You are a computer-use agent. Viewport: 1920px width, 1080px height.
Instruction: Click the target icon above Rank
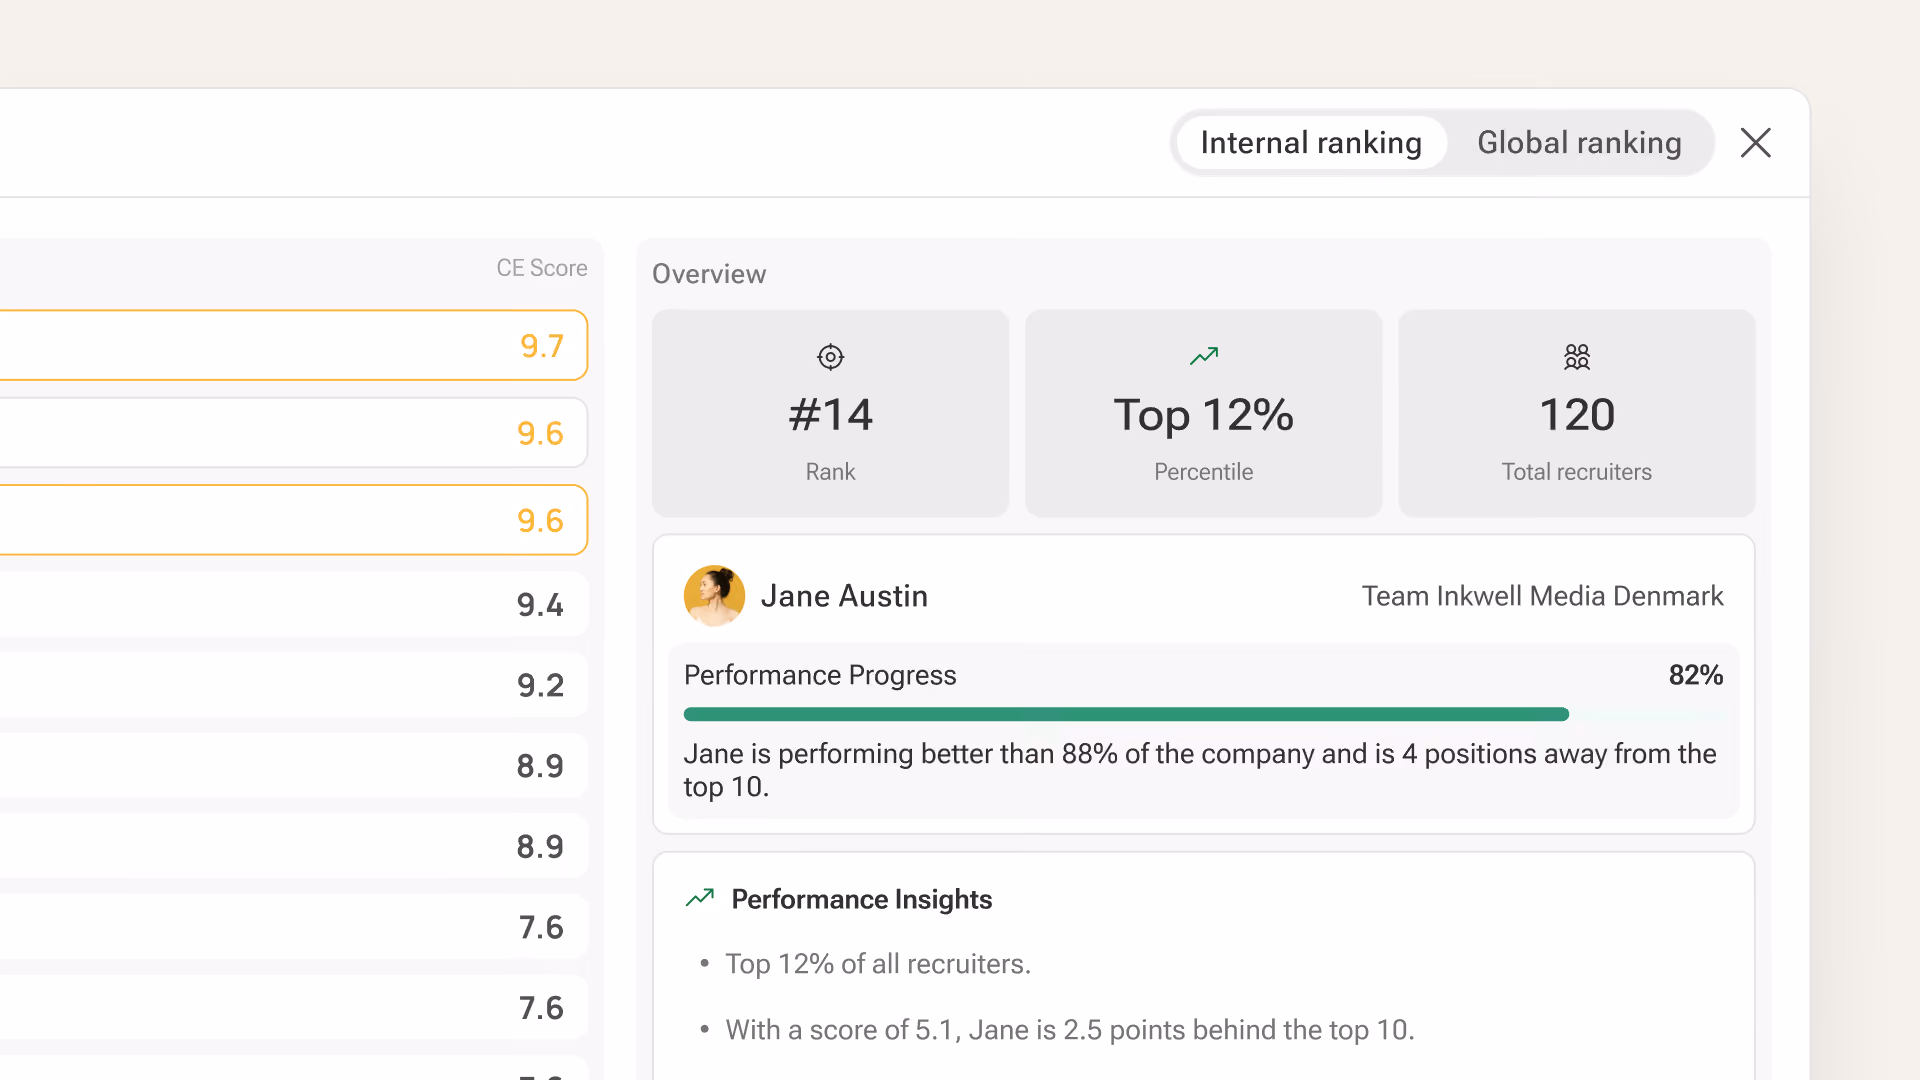tap(830, 357)
